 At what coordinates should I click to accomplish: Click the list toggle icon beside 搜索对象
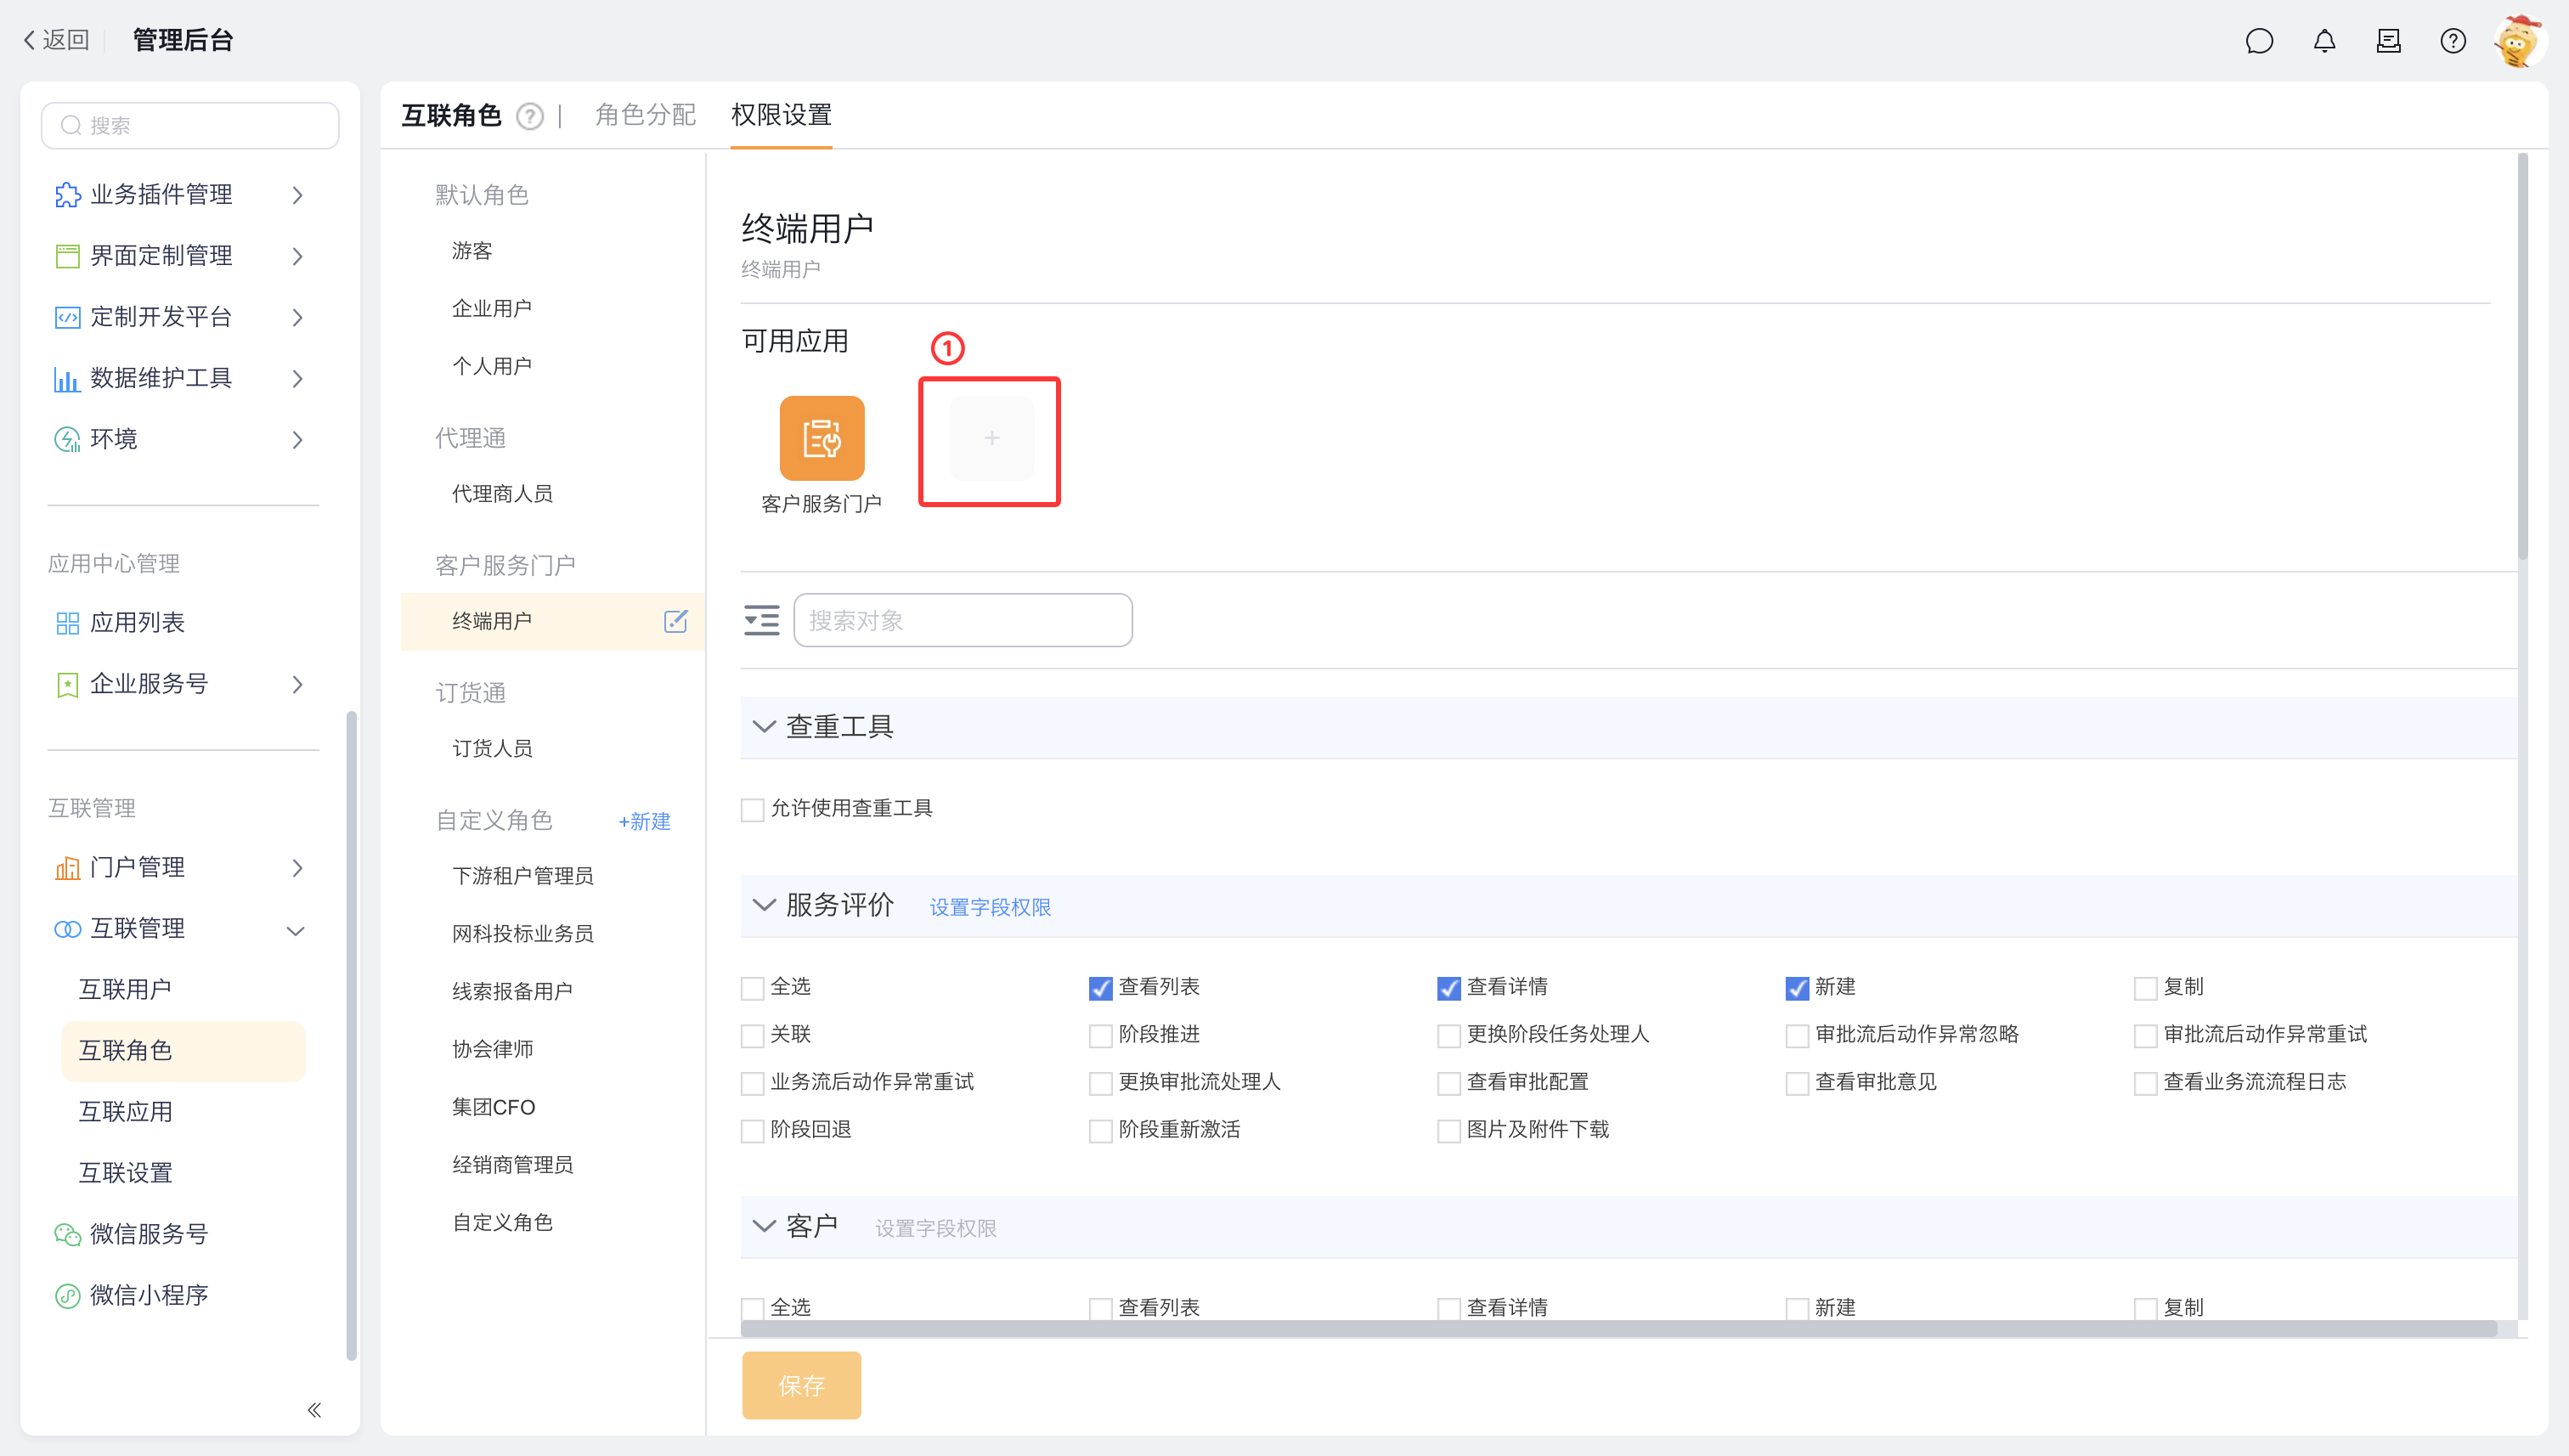coord(761,620)
